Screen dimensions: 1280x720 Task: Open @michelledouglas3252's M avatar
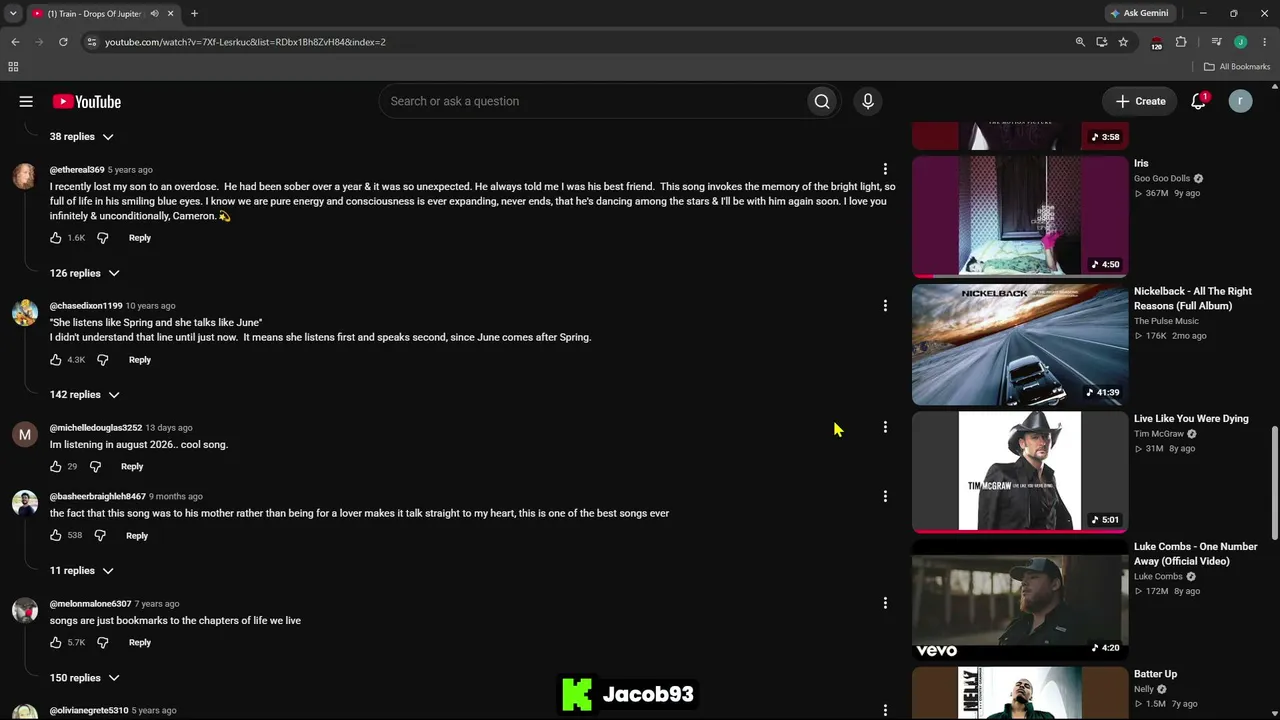[25, 434]
